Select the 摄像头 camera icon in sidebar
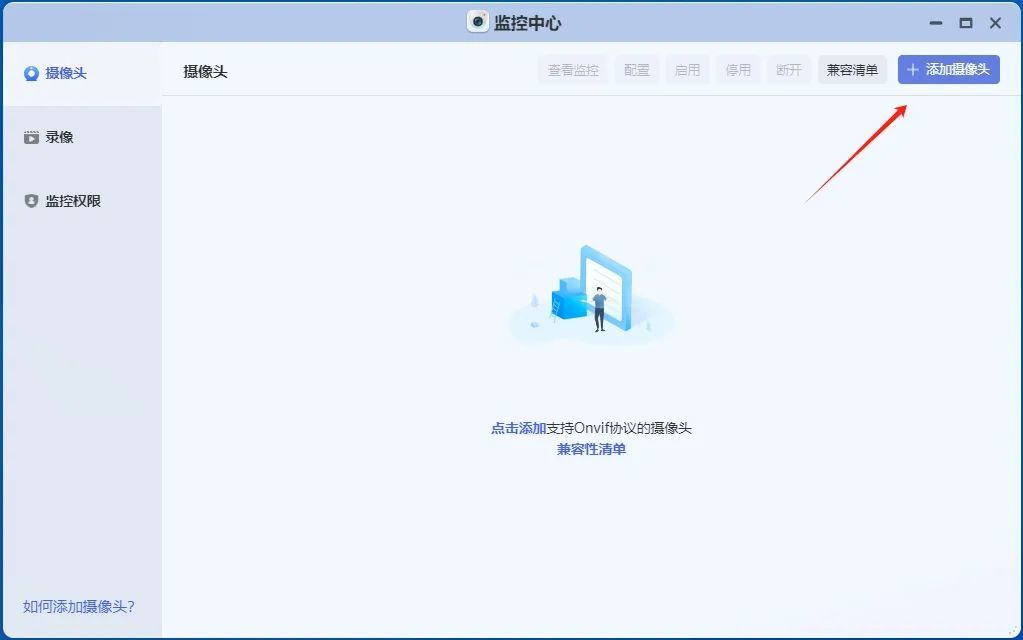 (x=31, y=73)
